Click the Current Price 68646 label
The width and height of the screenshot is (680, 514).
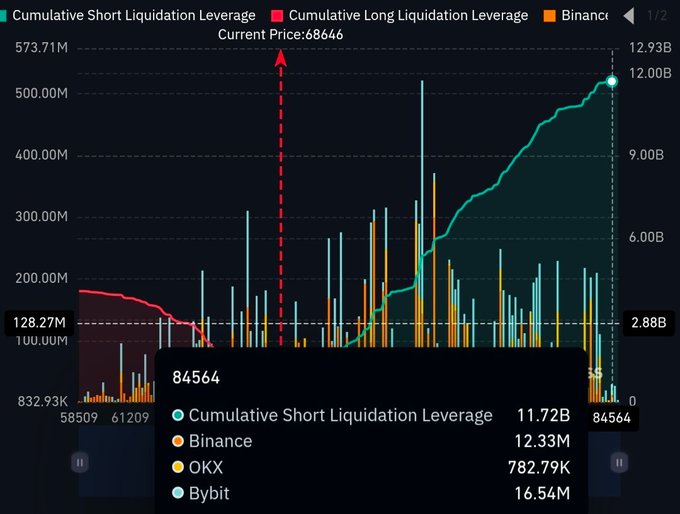tap(279, 34)
